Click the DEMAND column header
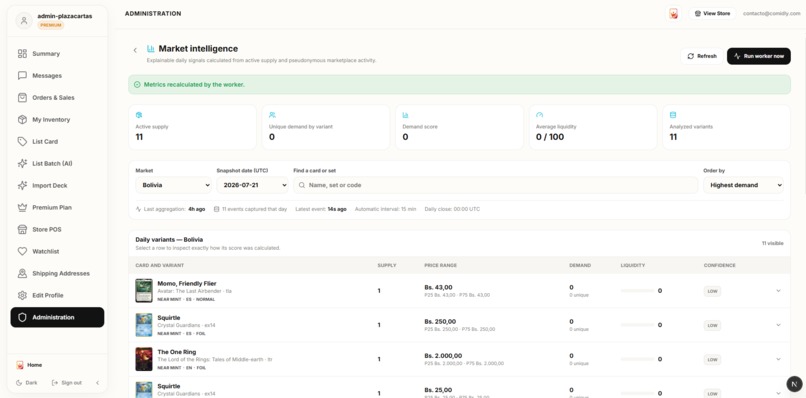Image resolution: width=806 pixels, height=398 pixels. pos(580,265)
